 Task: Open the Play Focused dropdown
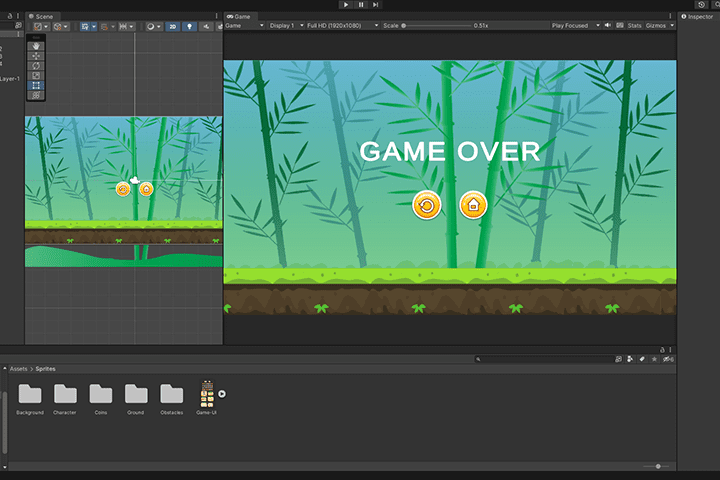pyautogui.click(x=576, y=26)
